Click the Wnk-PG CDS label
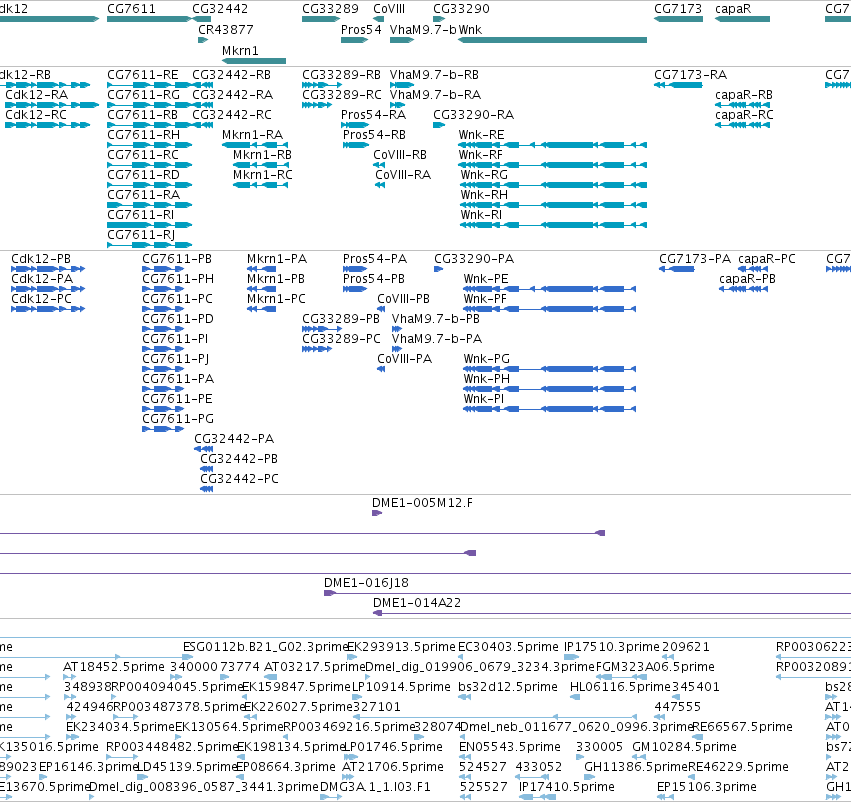851x802 pixels. click(x=486, y=359)
